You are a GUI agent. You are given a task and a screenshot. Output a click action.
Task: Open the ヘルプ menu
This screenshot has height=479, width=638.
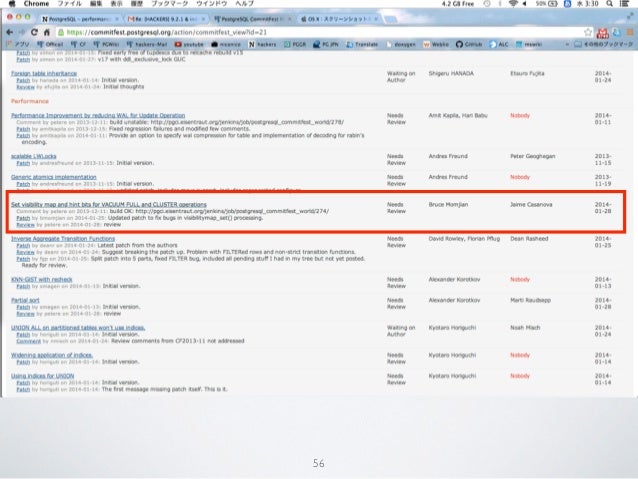[244, 4]
